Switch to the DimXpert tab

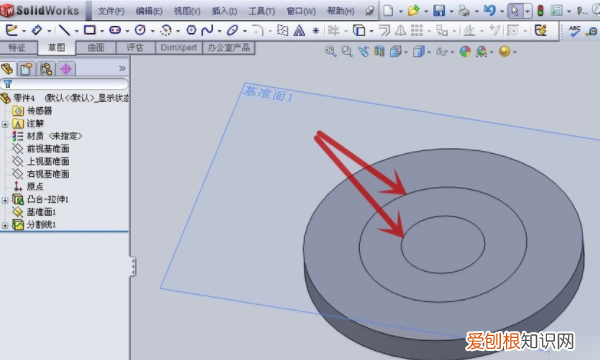pos(179,48)
